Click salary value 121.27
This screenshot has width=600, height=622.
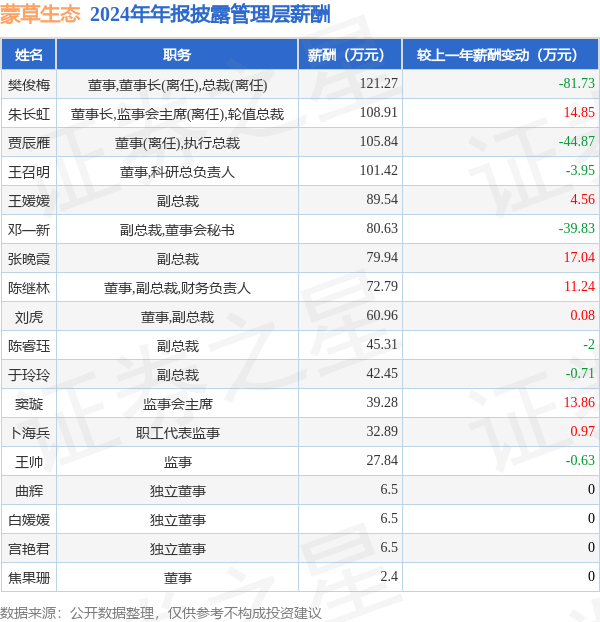point(379,83)
